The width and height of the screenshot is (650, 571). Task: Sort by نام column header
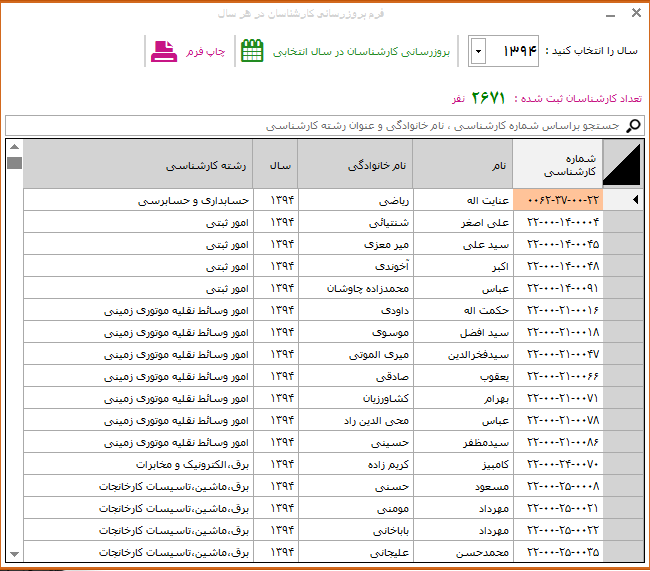tap(463, 164)
